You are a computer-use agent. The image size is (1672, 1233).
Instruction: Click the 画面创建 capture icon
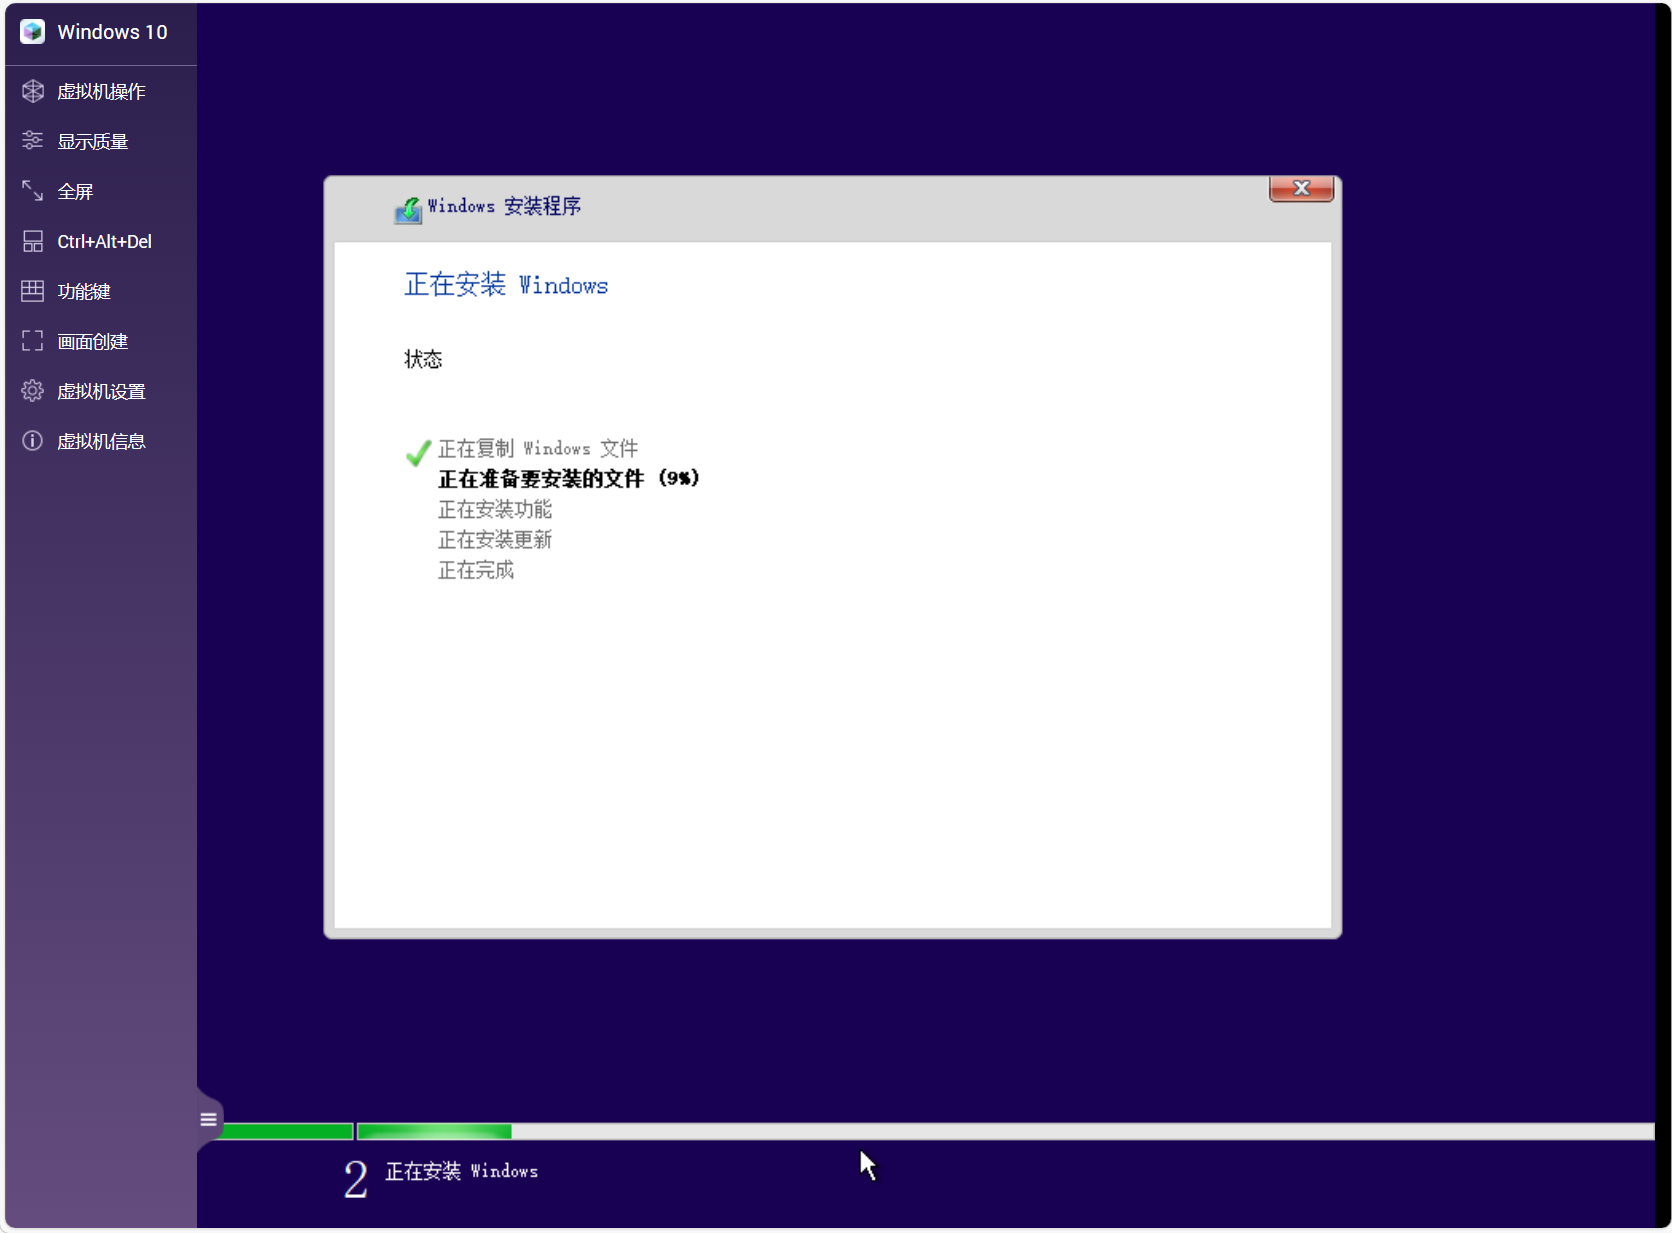33,341
